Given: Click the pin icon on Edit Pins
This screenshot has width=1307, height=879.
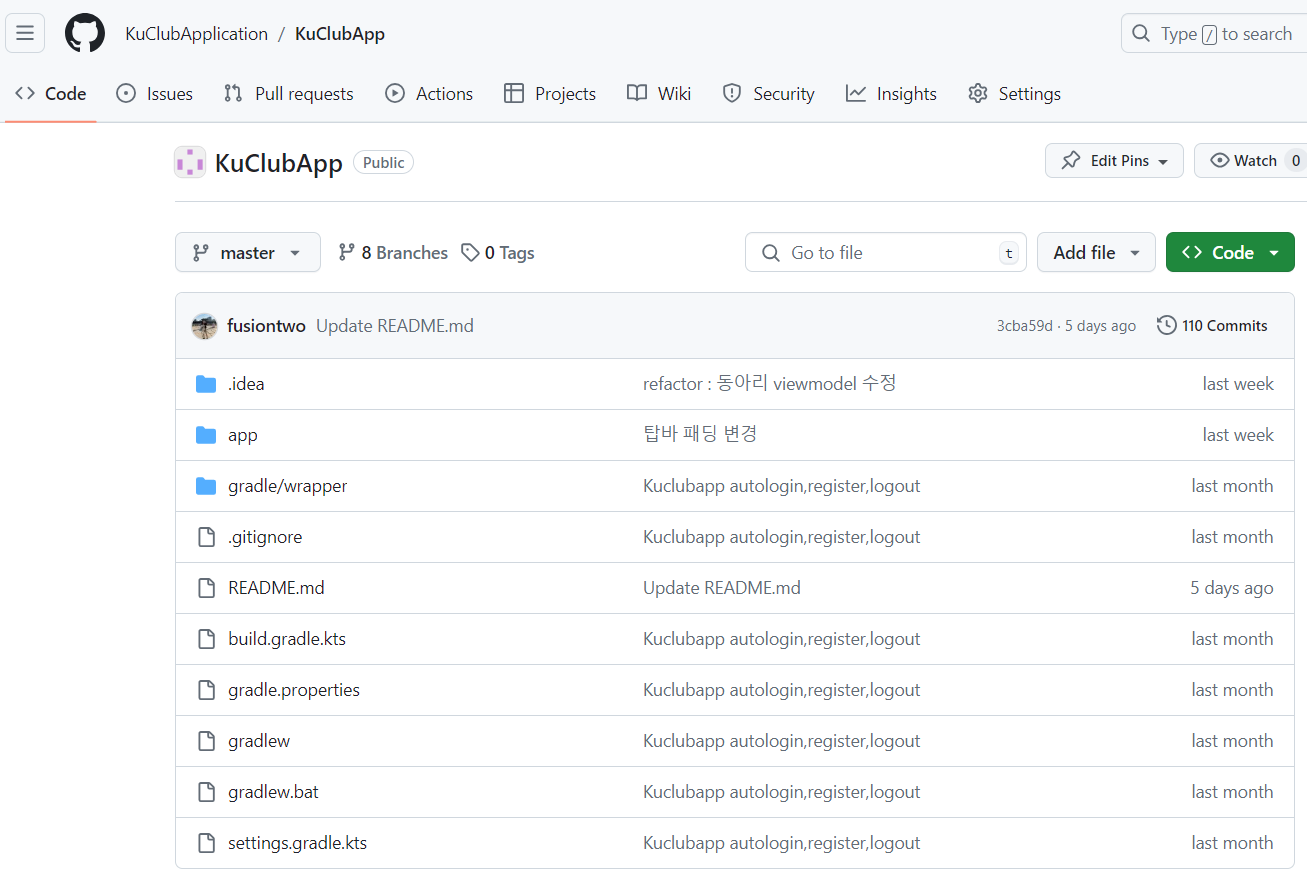Looking at the screenshot, I should point(1071,160).
